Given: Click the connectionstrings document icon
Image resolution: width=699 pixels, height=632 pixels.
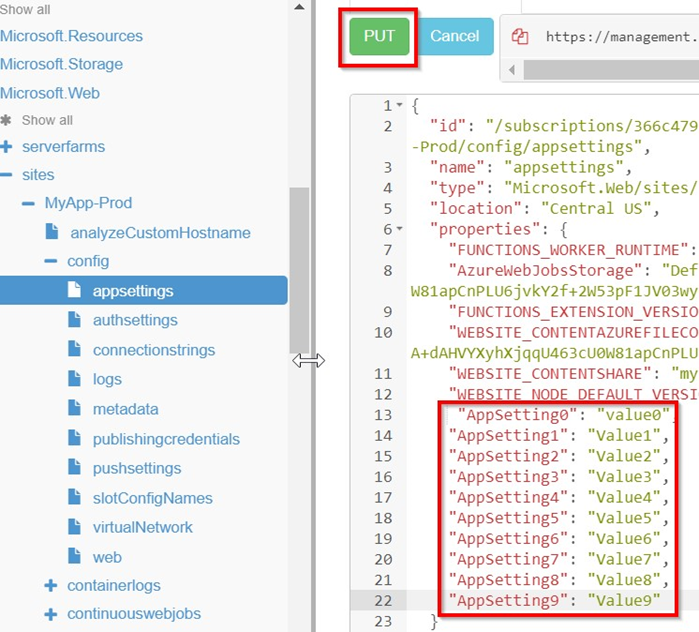Looking at the screenshot, I should click(x=74, y=350).
